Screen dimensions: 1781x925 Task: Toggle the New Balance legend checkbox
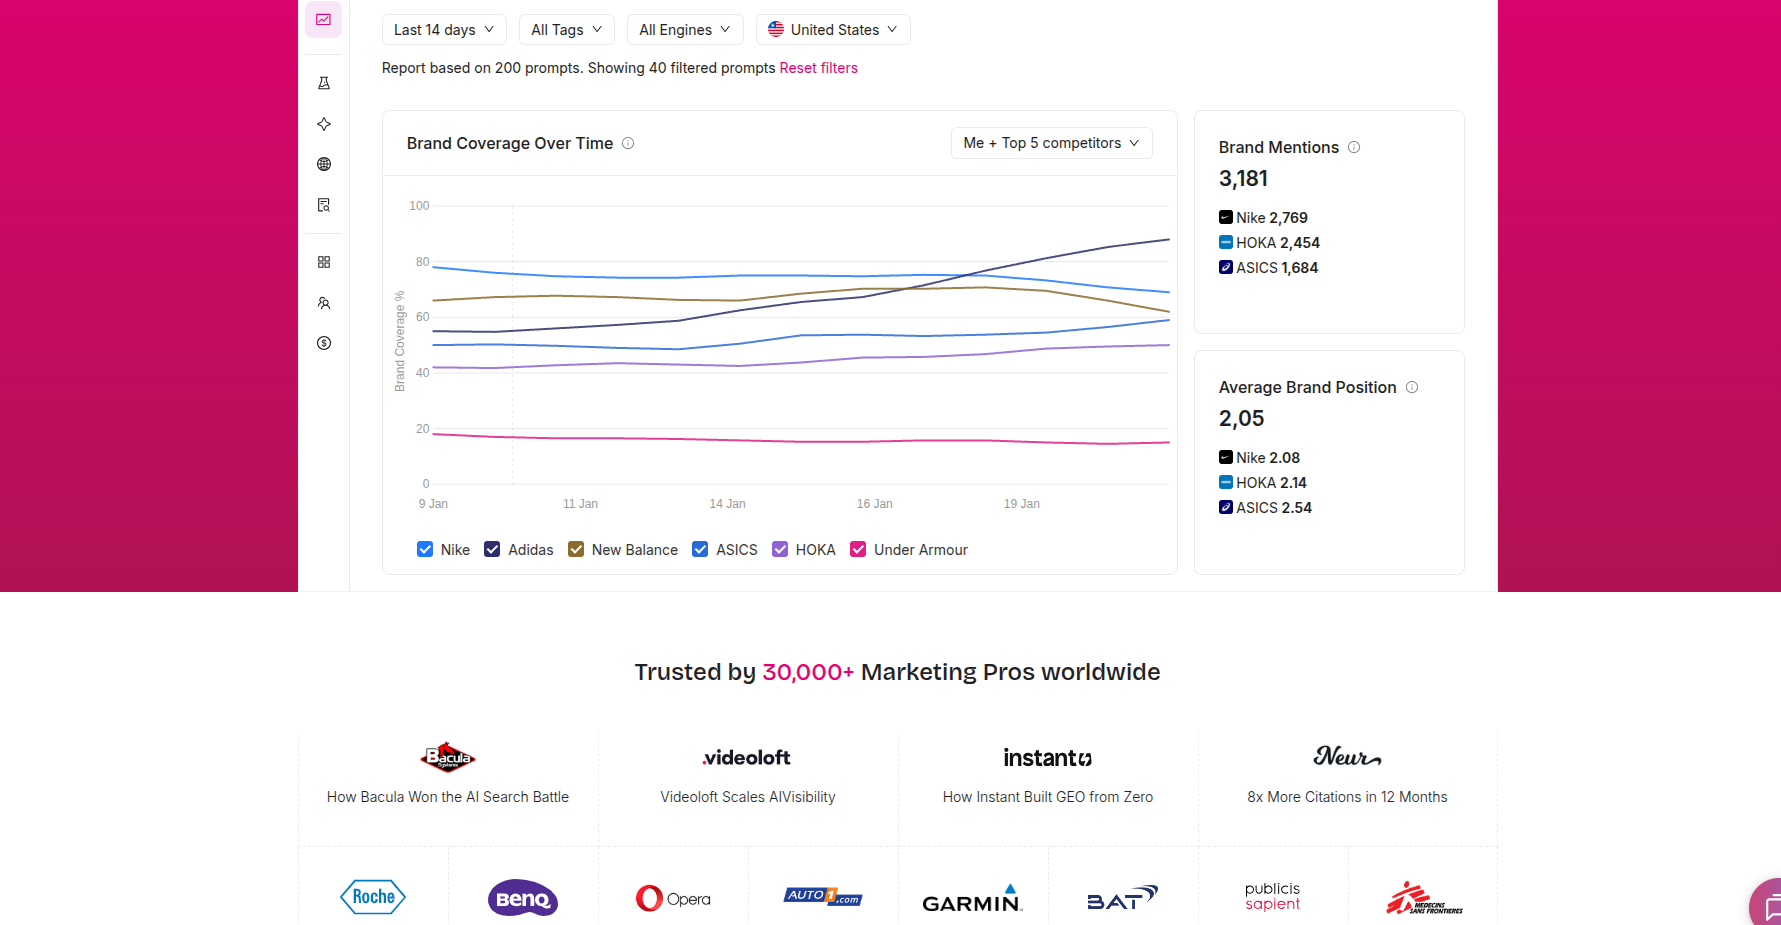point(576,549)
